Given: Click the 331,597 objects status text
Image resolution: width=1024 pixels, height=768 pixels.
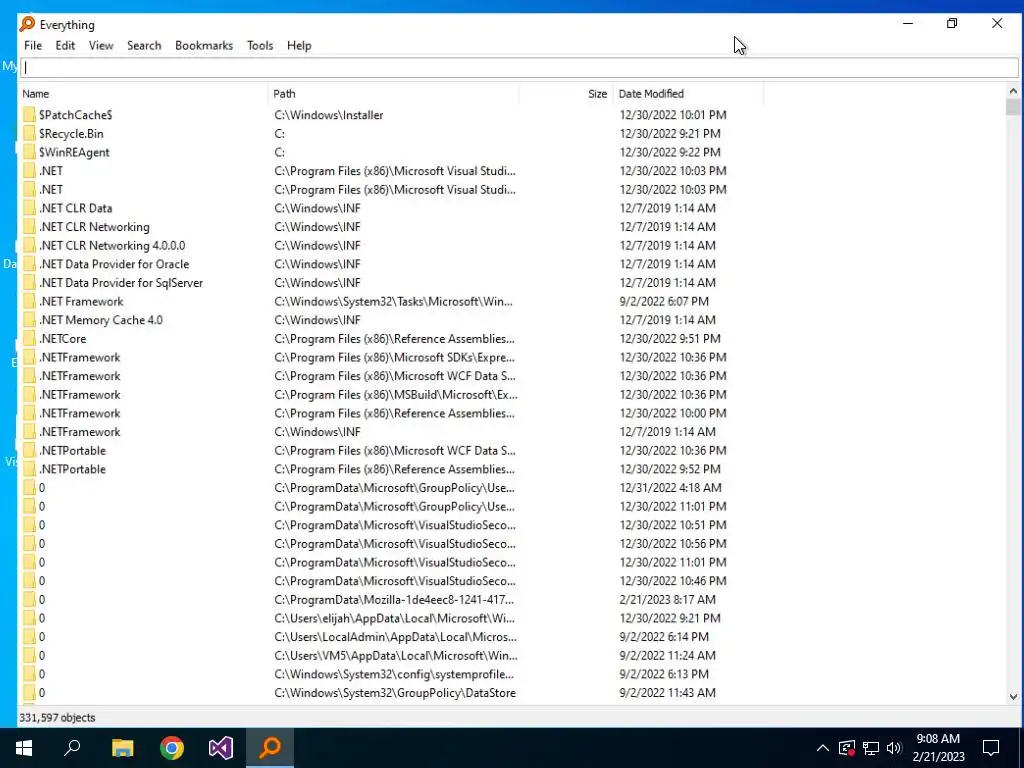Looking at the screenshot, I should click(x=57, y=718).
